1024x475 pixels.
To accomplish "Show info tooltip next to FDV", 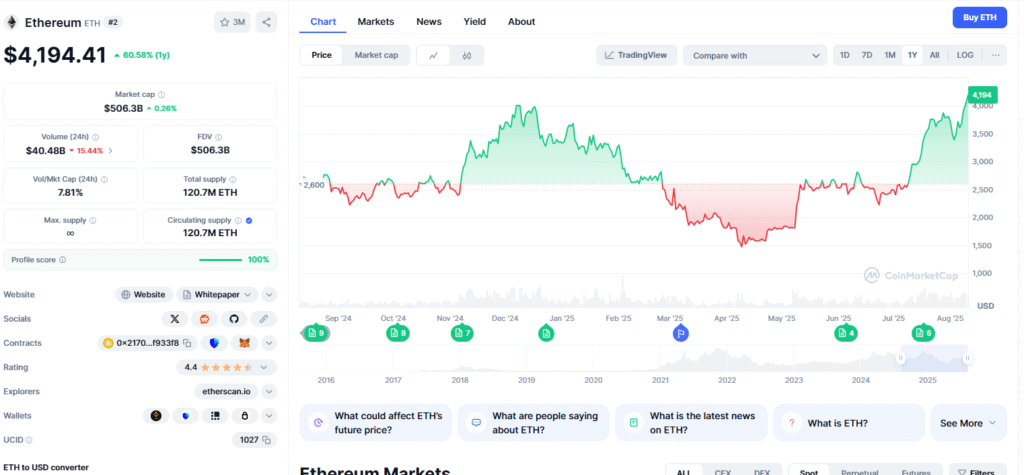I will coord(218,137).
